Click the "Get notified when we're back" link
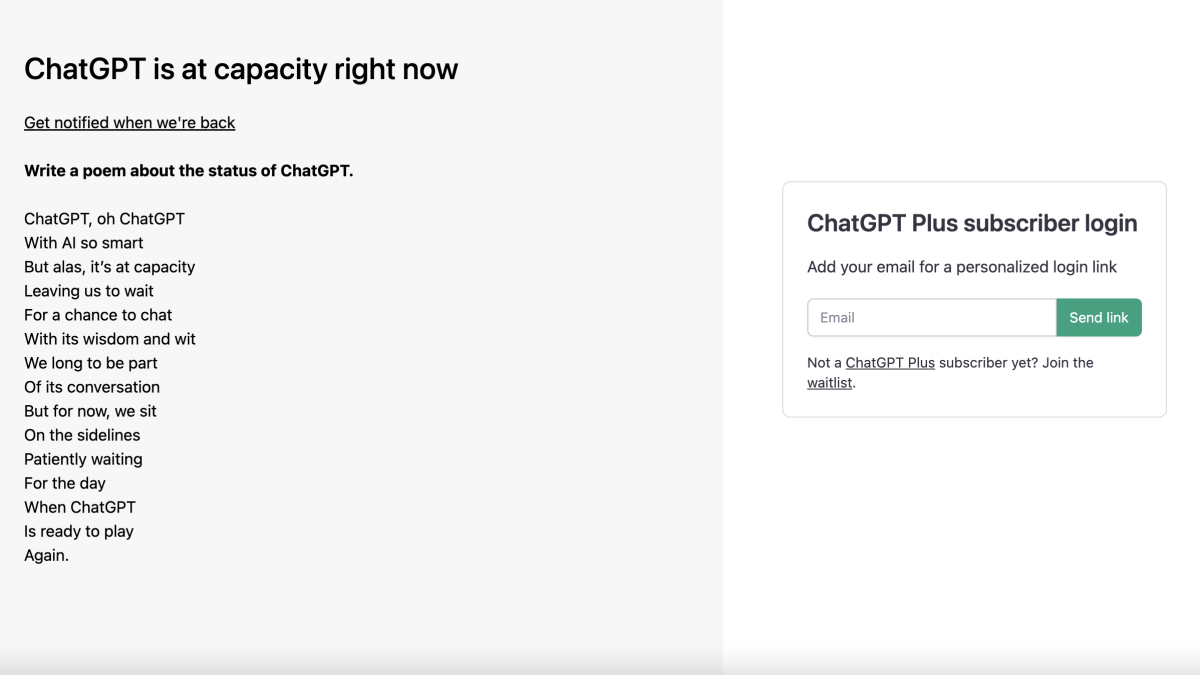Viewport: 1200px width, 675px height. tap(129, 123)
